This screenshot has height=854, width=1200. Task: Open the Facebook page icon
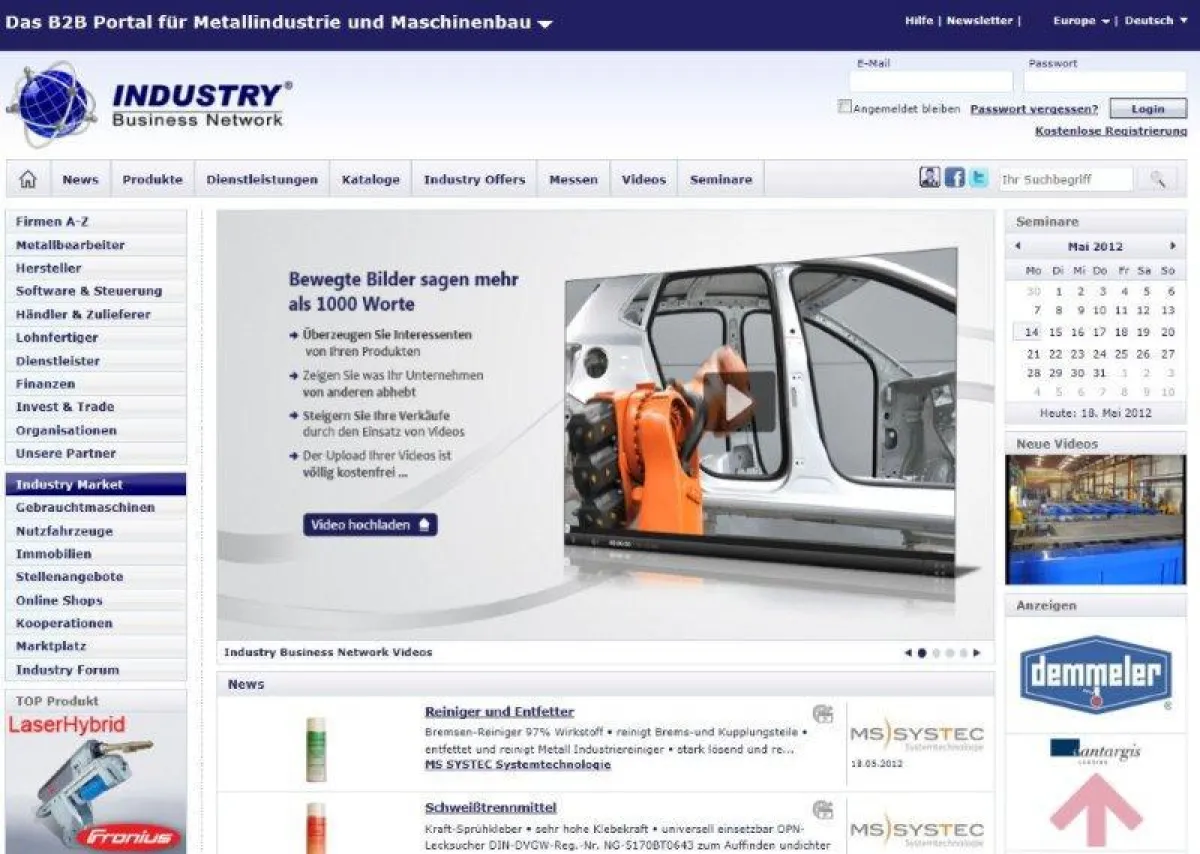tap(953, 177)
